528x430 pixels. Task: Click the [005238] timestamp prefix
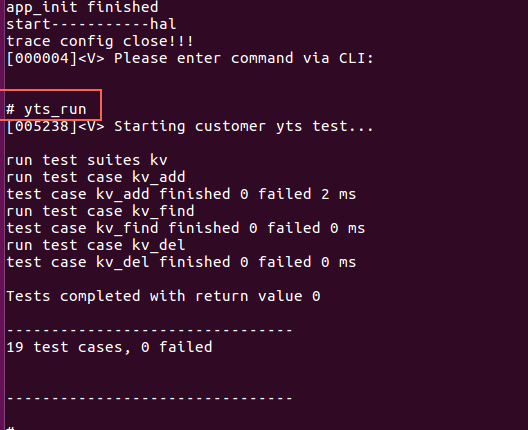pyautogui.click(x=42, y=126)
